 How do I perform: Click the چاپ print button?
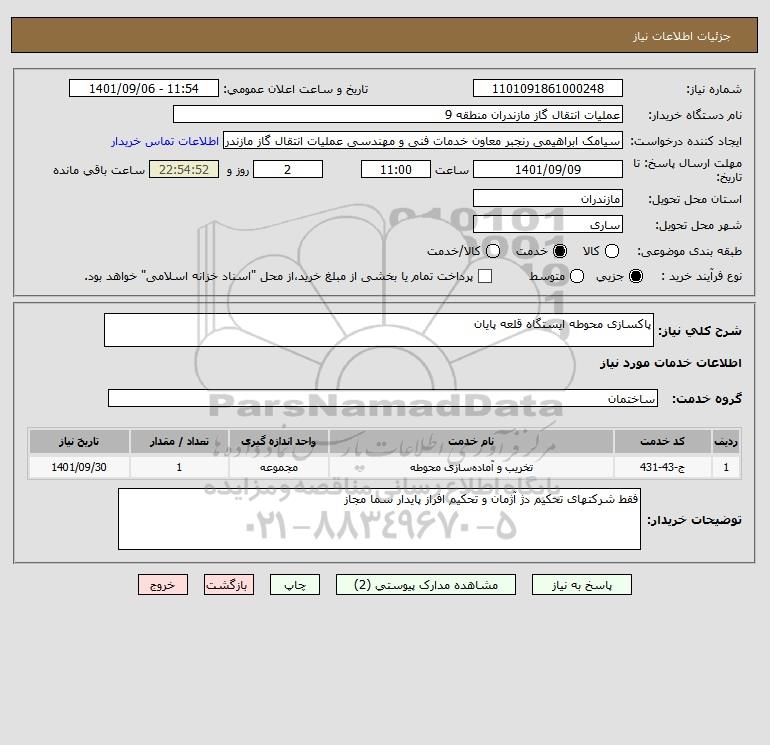[x=295, y=585]
